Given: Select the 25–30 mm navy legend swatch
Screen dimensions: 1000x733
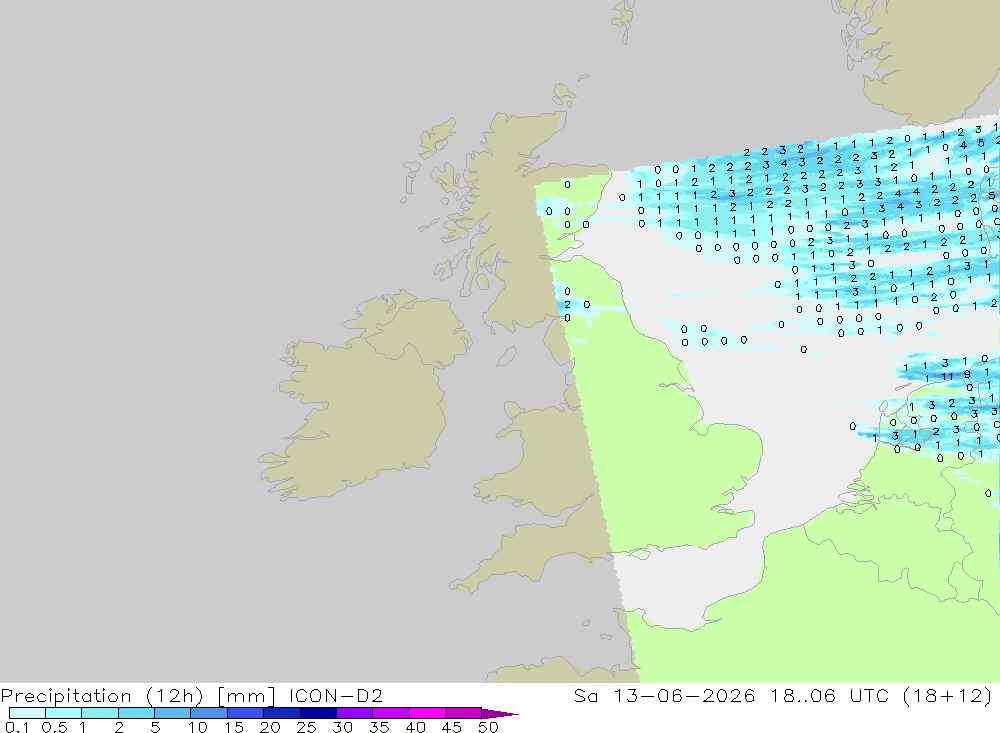Looking at the screenshot, I should [318, 713].
